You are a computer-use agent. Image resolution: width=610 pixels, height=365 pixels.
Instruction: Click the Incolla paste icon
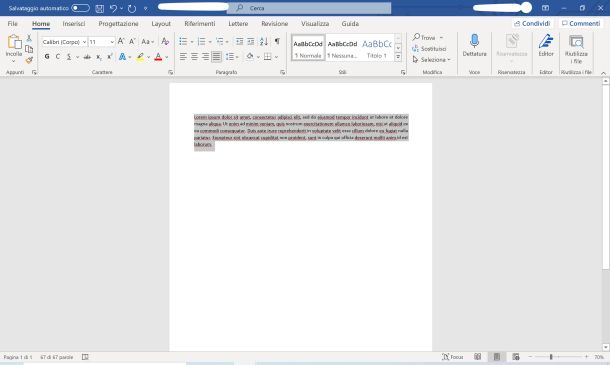click(x=14, y=42)
